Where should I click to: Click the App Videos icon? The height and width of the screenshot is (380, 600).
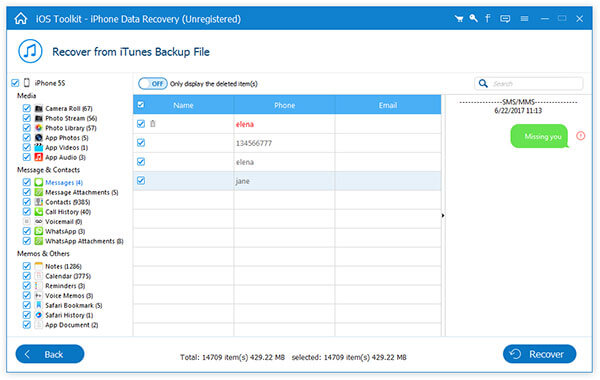[x=39, y=147]
